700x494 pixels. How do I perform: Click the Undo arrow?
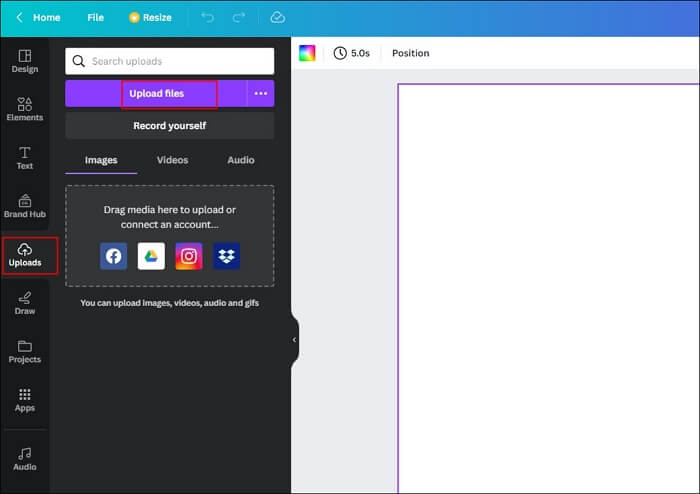click(208, 17)
